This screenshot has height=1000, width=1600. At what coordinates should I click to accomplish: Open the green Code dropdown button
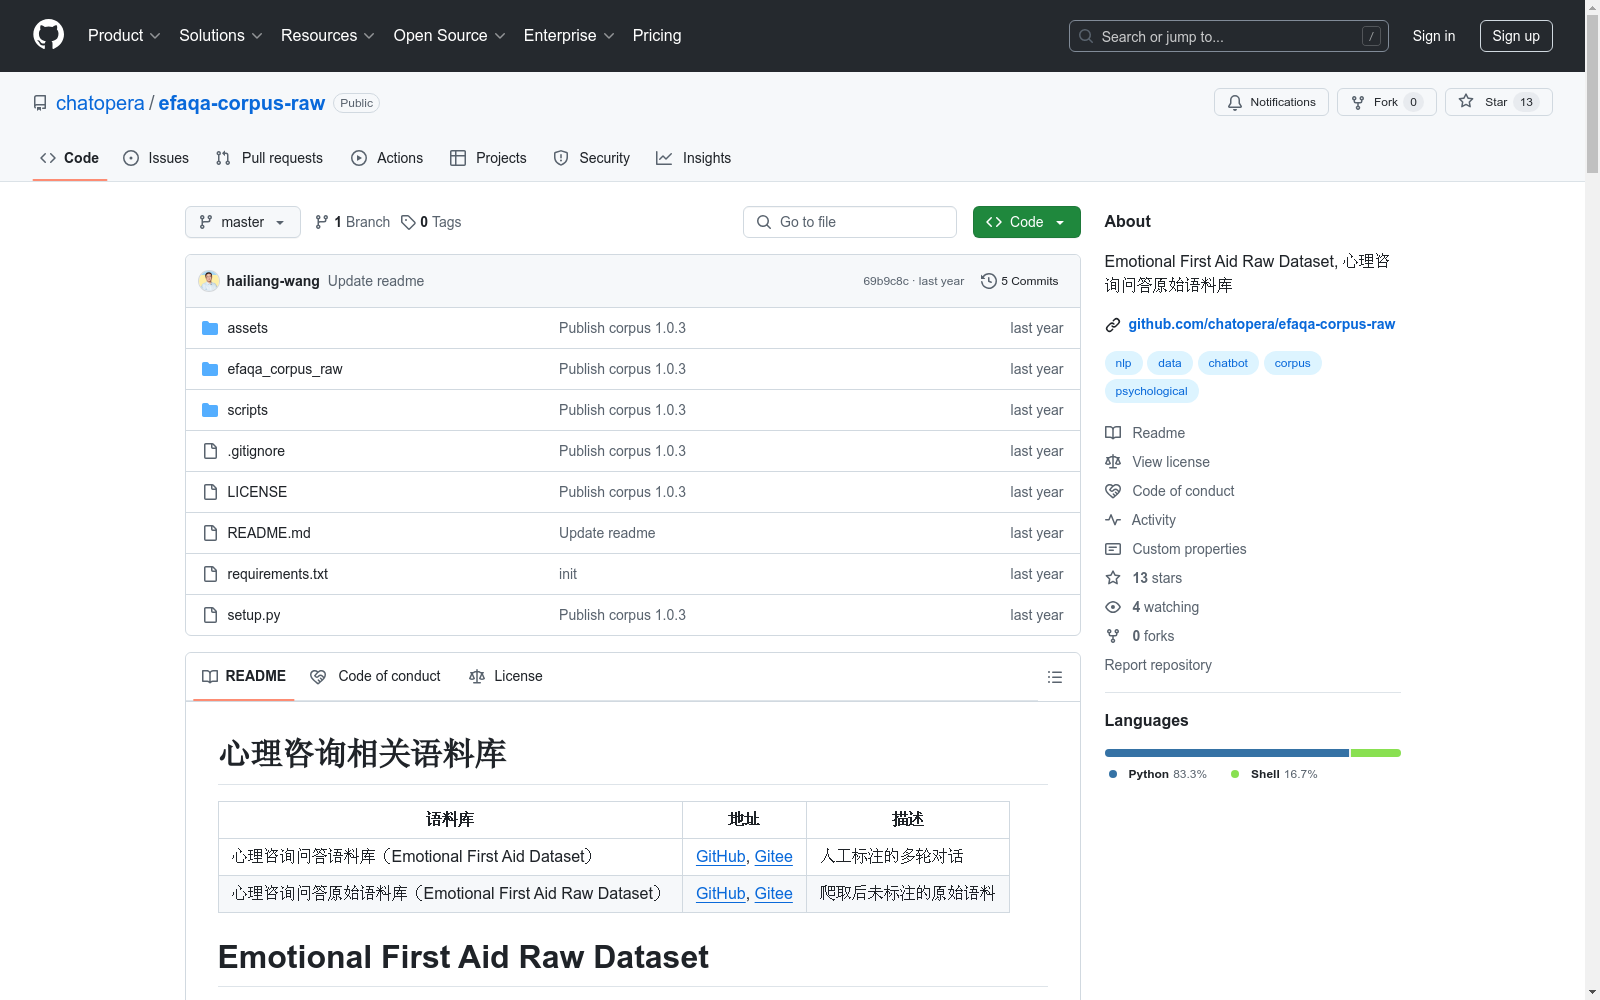[x=1026, y=222]
